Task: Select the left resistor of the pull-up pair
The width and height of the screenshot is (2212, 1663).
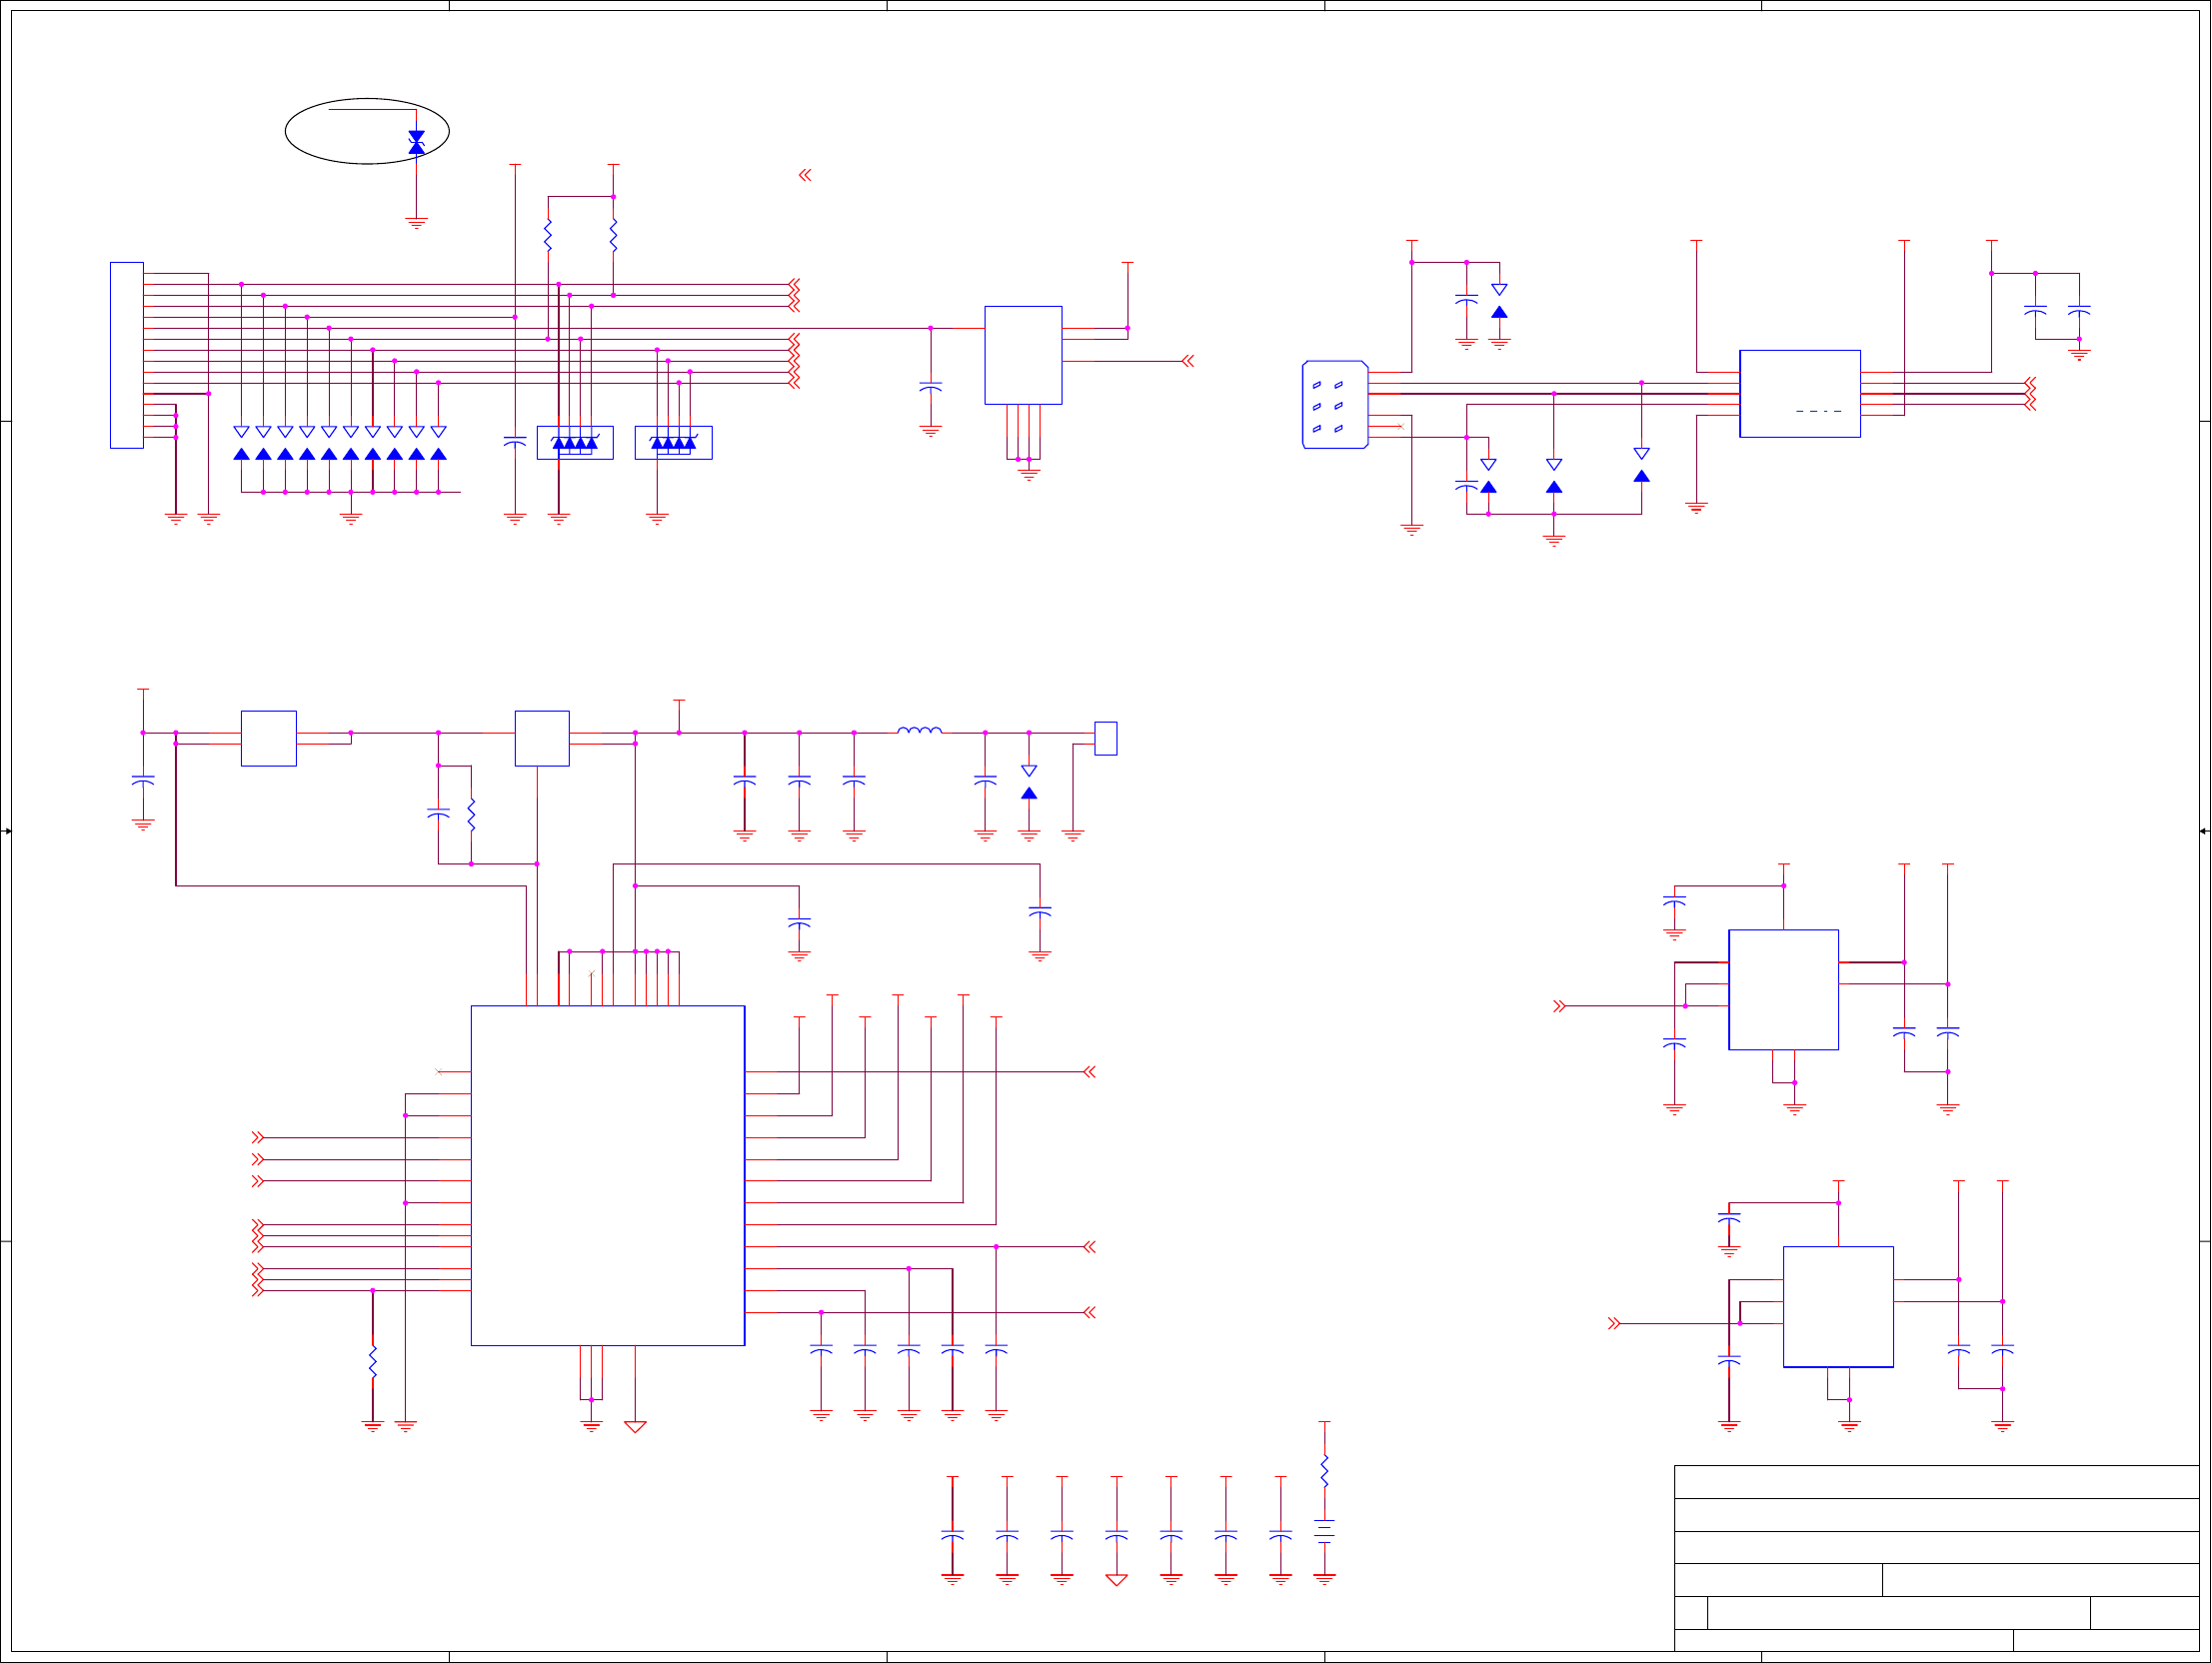Action: pyautogui.click(x=548, y=235)
